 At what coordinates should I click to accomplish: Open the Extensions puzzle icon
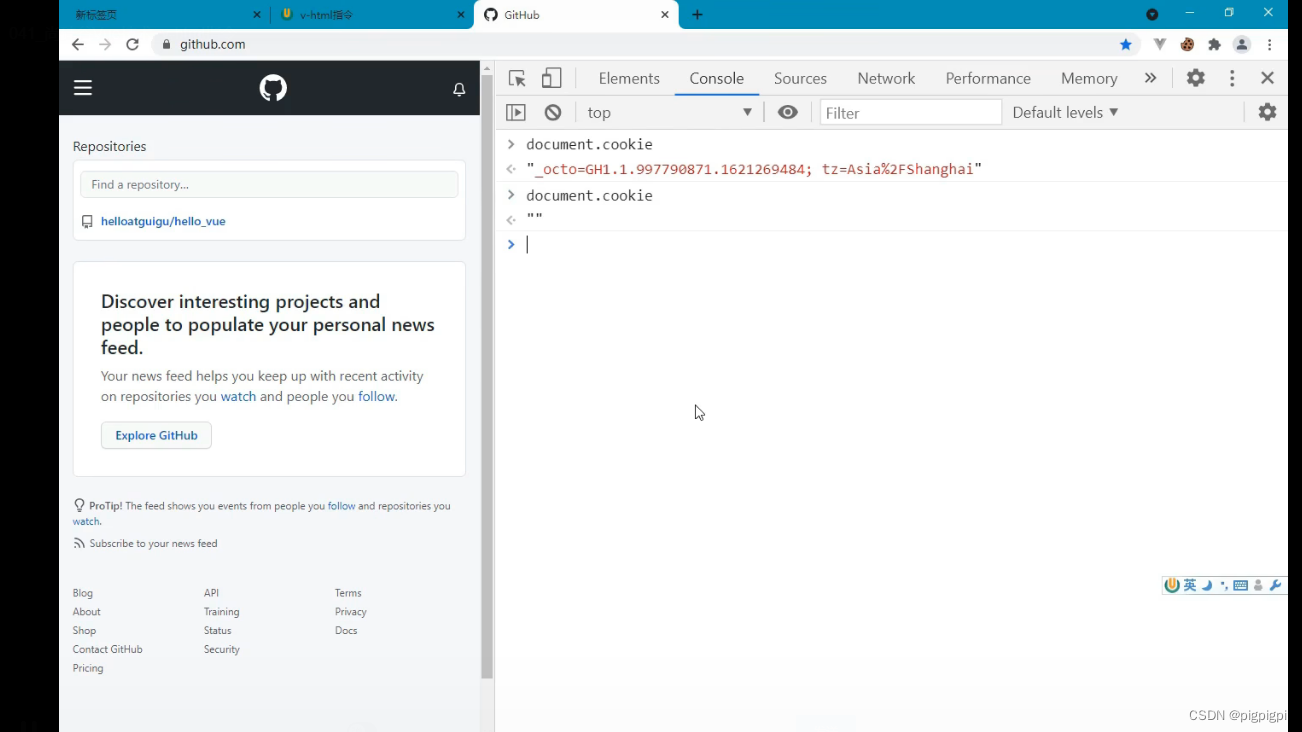pos(1214,45)
